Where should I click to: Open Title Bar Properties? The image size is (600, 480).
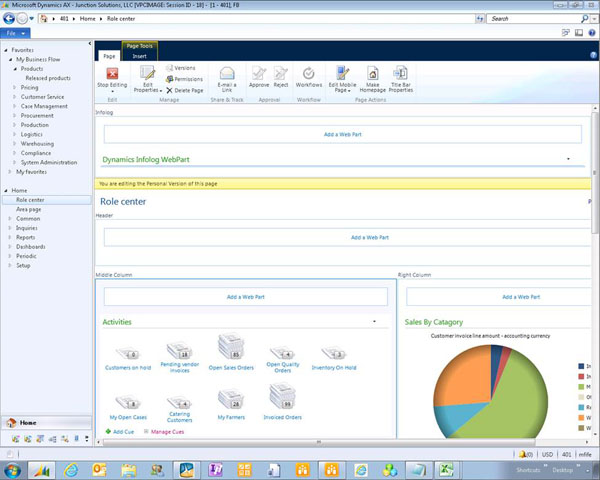tap(401, 78)
